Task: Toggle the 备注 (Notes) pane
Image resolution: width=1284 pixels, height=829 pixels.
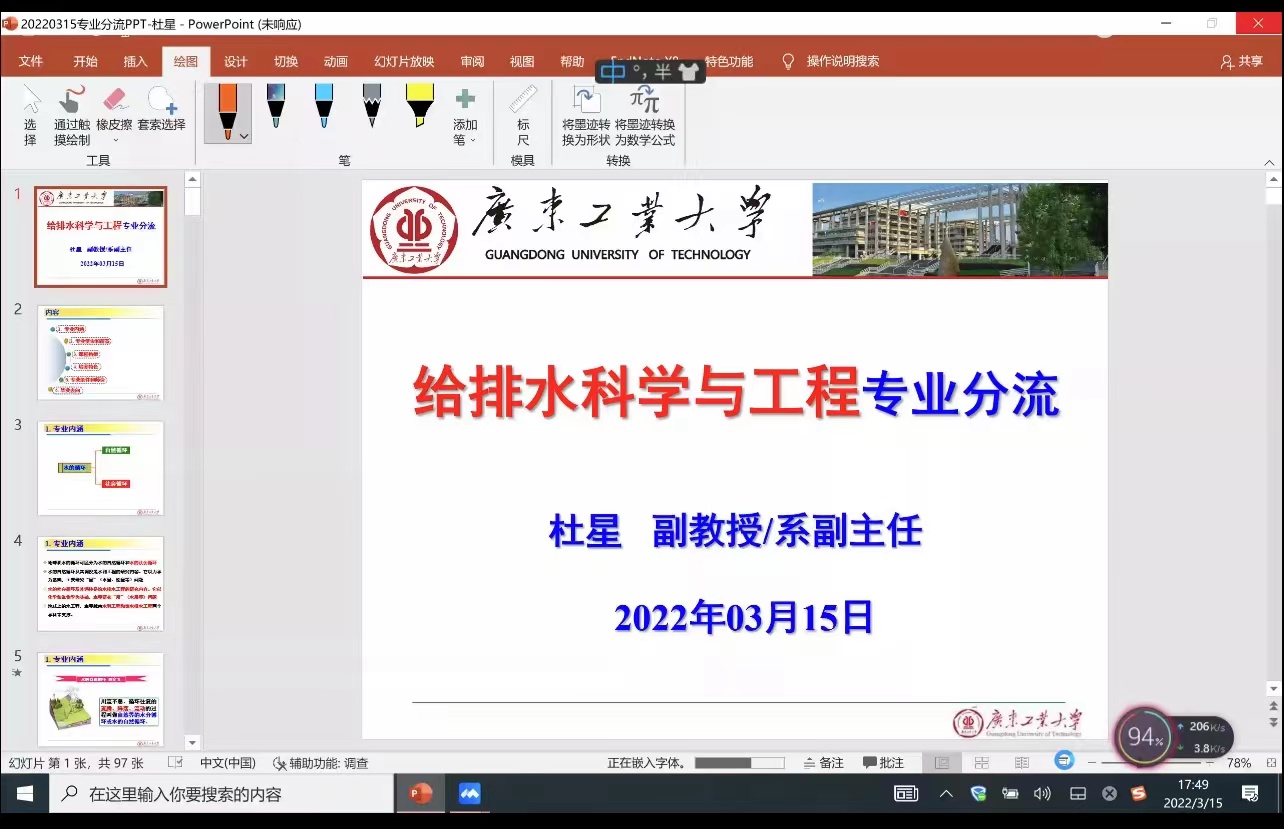Action: [824, 763]
